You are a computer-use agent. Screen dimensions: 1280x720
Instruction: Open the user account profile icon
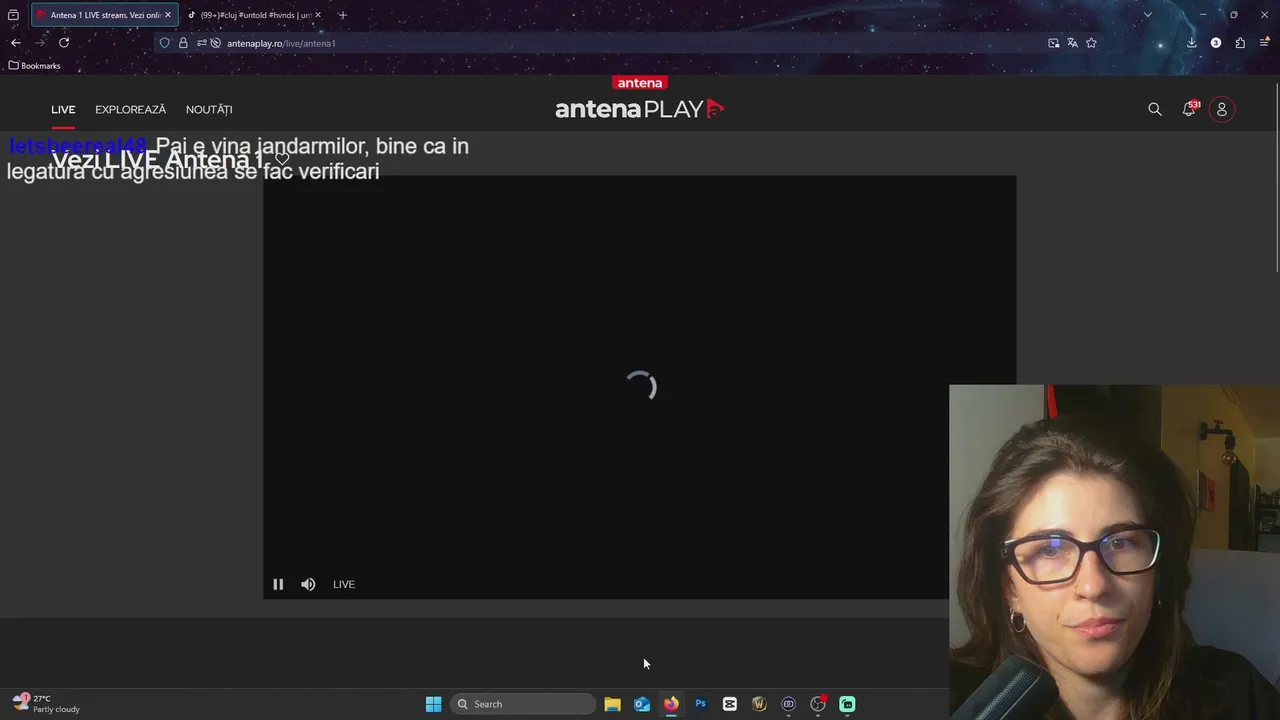point(1221,109)
